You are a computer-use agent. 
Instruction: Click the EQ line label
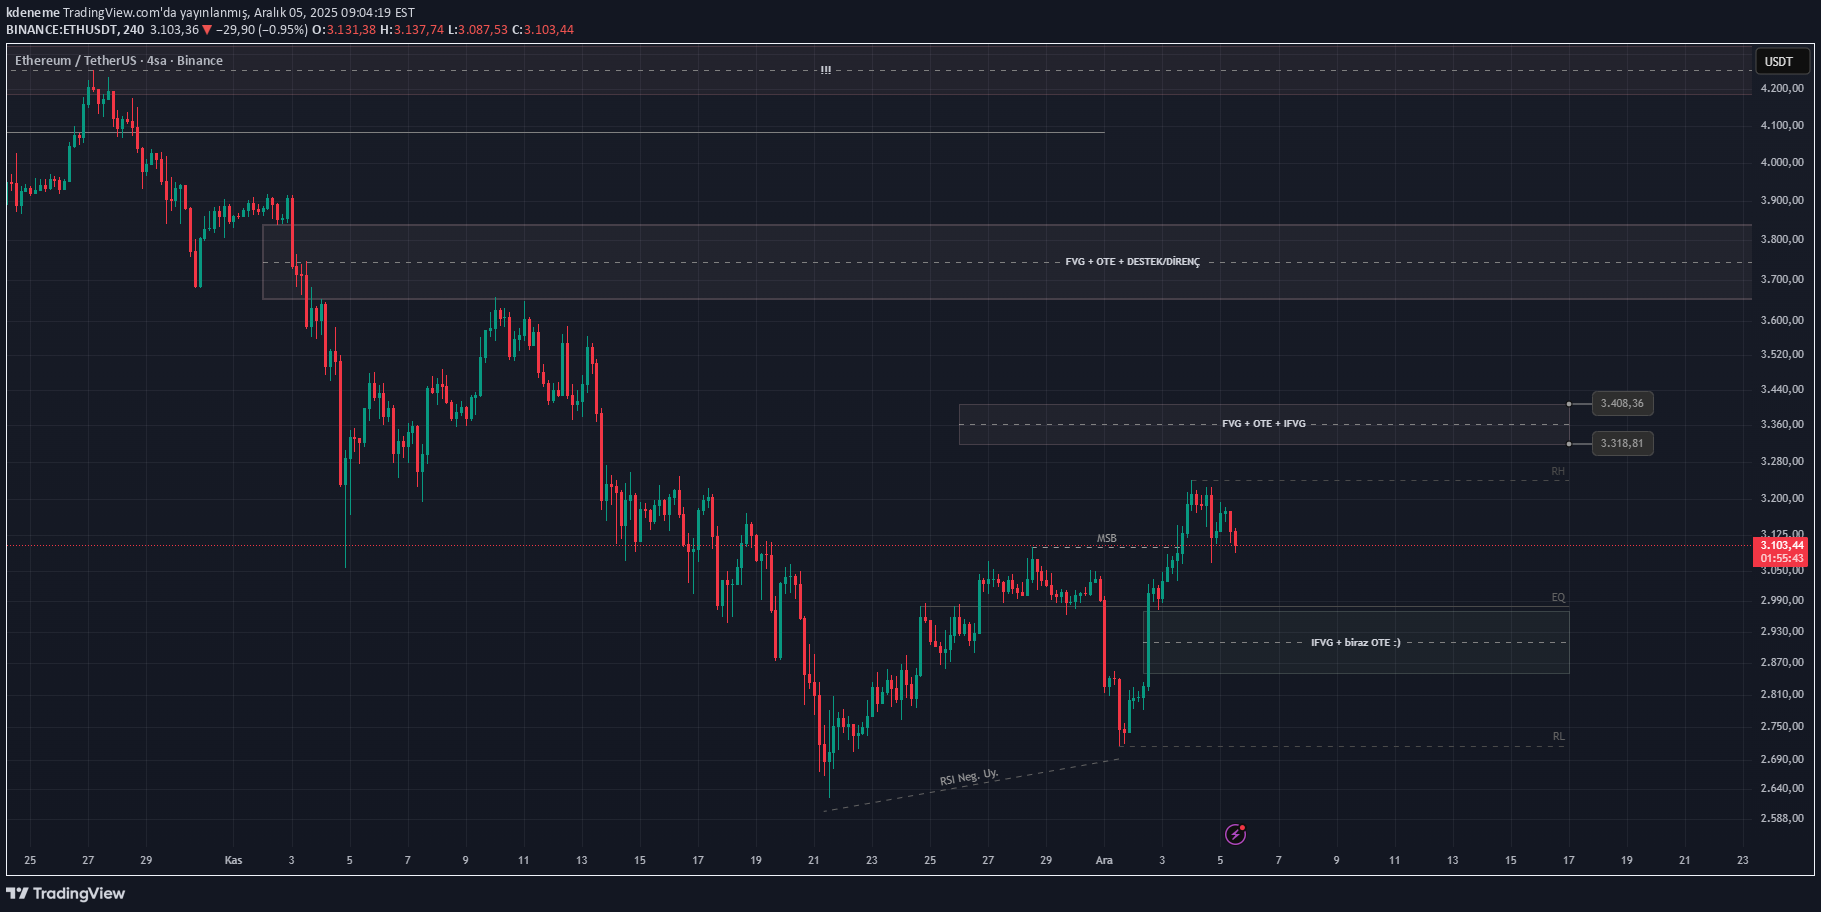pos(1557,598)
